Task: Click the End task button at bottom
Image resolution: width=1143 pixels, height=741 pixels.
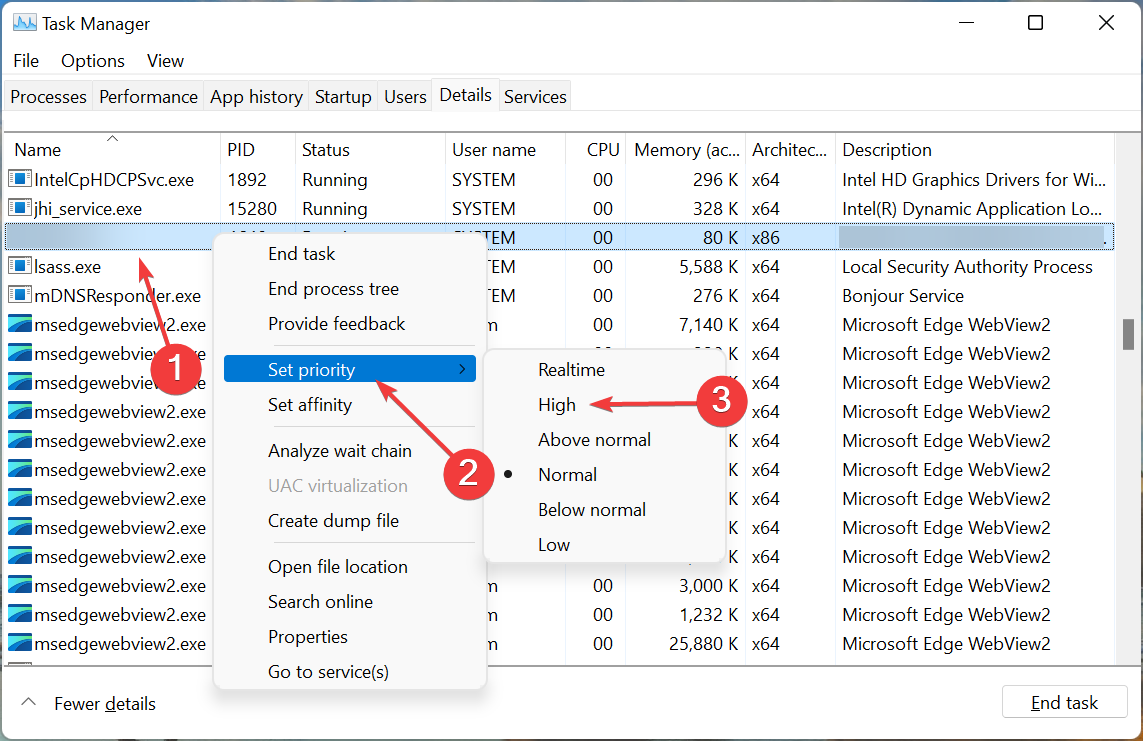Action: pos(1064,702)
